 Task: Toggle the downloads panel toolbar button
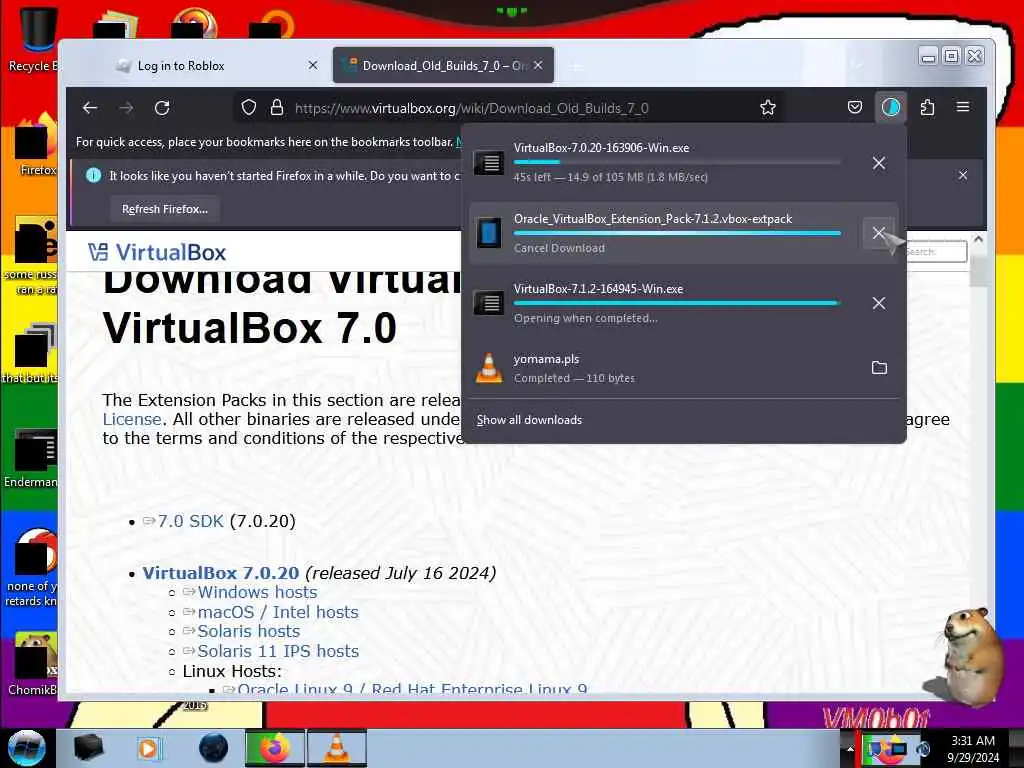[891, 107]
